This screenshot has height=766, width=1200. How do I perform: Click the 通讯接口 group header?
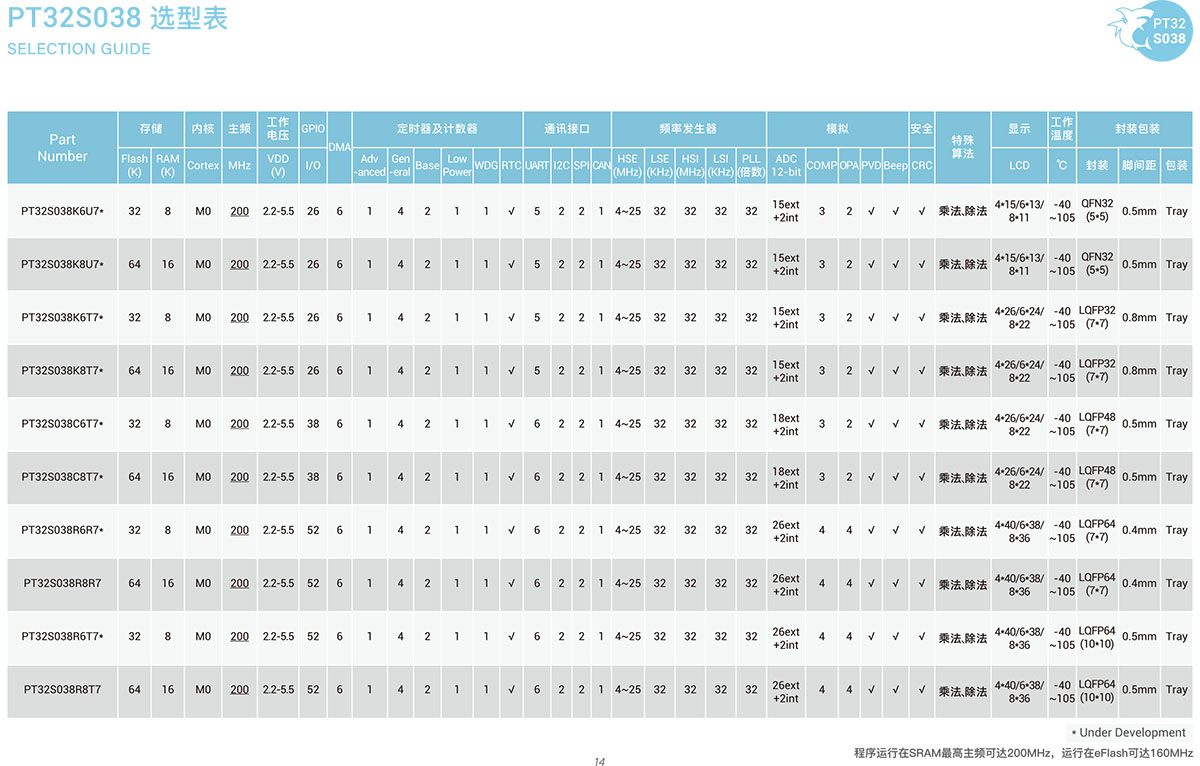pyautogui.click(x=566, y=129)
